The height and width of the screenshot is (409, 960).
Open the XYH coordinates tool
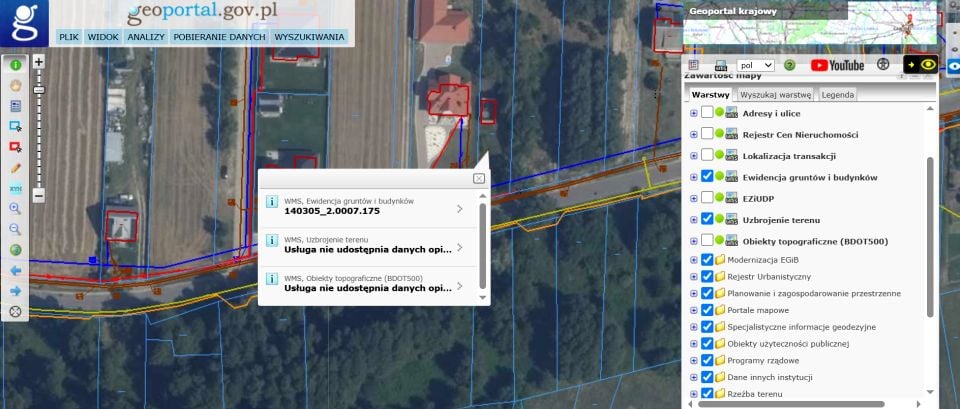[15, 189]
